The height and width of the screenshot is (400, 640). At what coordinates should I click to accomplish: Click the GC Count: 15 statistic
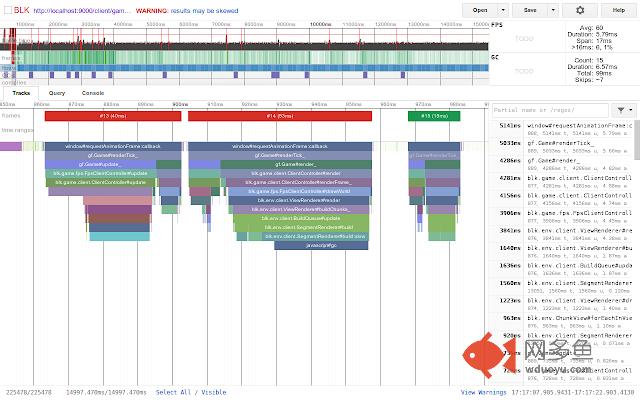[x=589, y=60]
